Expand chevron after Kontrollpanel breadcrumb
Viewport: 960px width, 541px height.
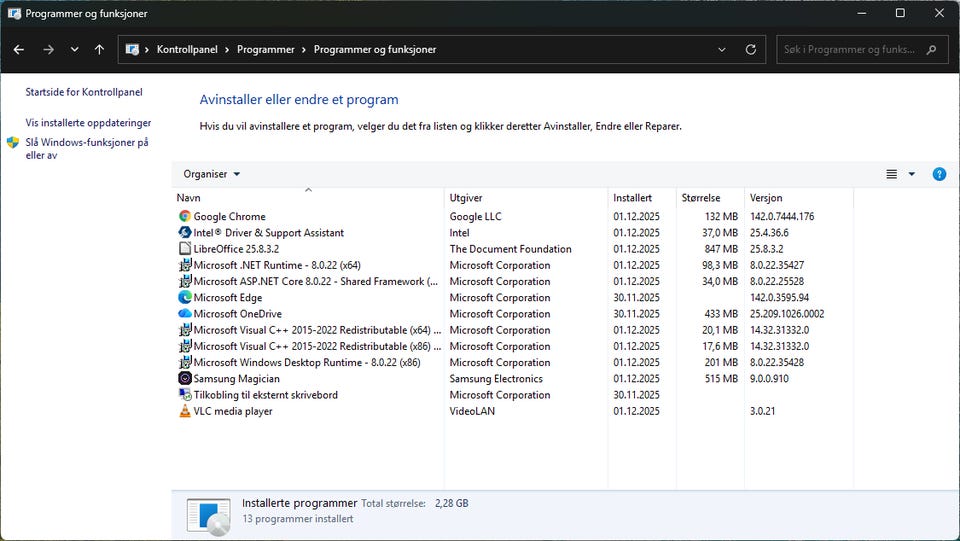pyautogui.click(x=227, y=50)
